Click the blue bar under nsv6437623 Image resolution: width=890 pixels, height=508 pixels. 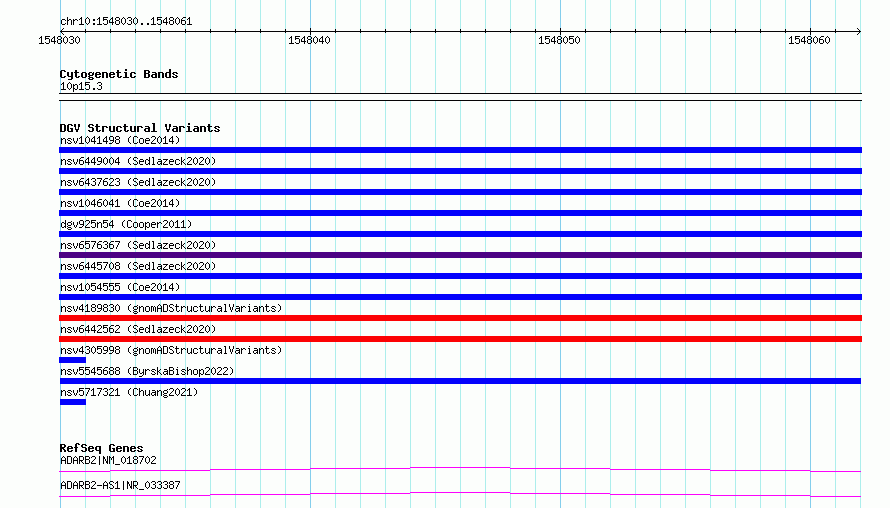[x=460, y=192]
